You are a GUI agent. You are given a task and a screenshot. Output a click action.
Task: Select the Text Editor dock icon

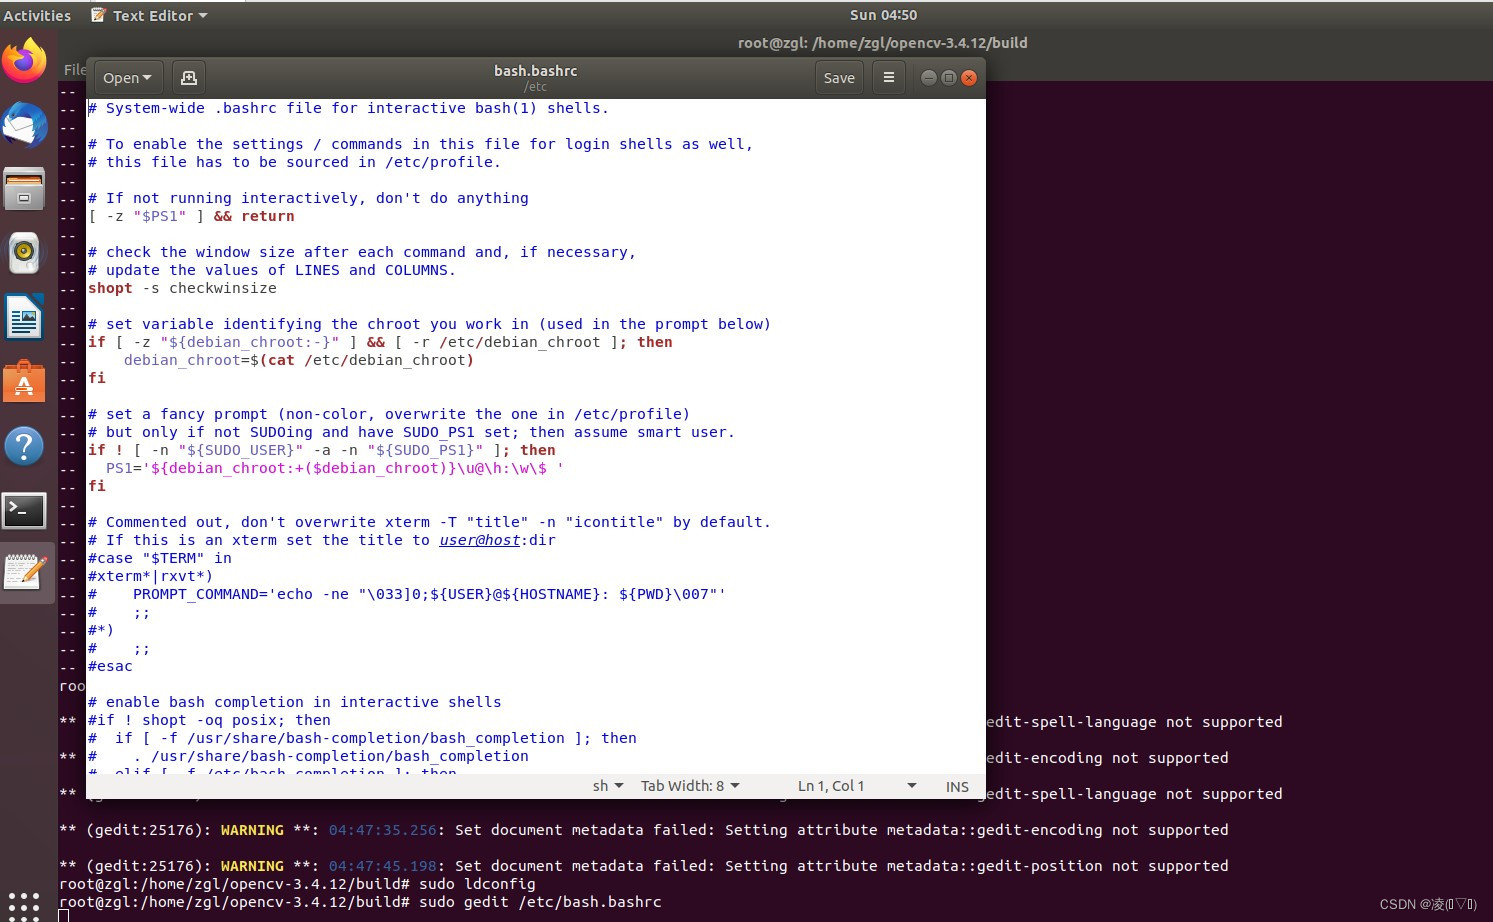coord(24,574)
